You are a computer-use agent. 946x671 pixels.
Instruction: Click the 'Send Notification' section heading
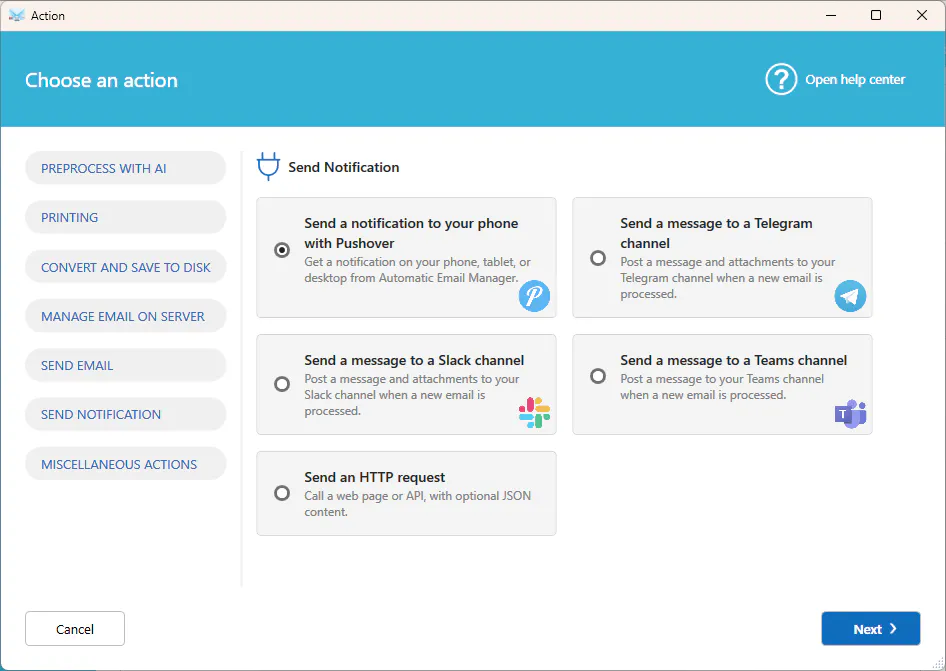[343, 167]
